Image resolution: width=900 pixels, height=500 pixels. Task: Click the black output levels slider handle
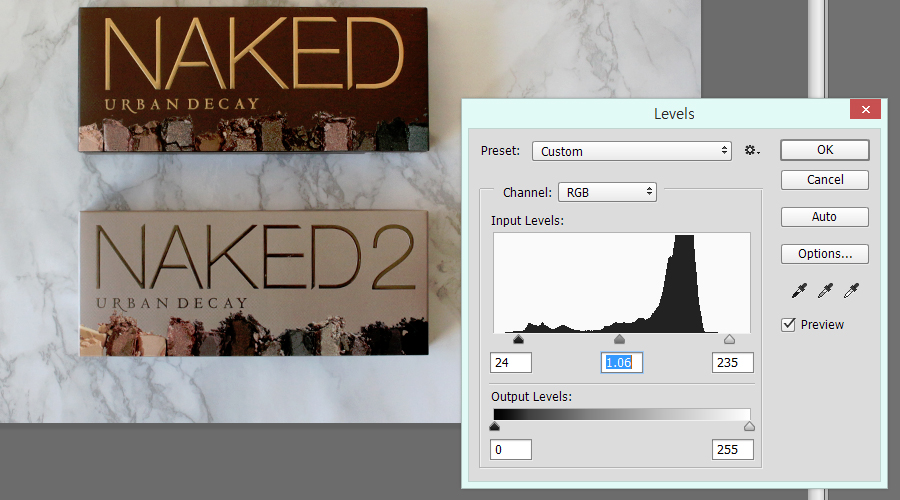[494, 427]
